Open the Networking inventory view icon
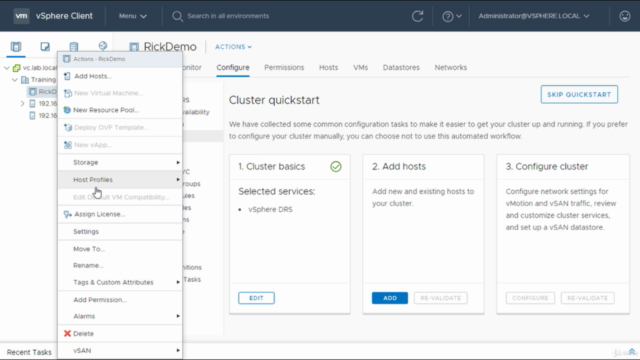Viewport: 640px width, 360px height. (103, 46)
